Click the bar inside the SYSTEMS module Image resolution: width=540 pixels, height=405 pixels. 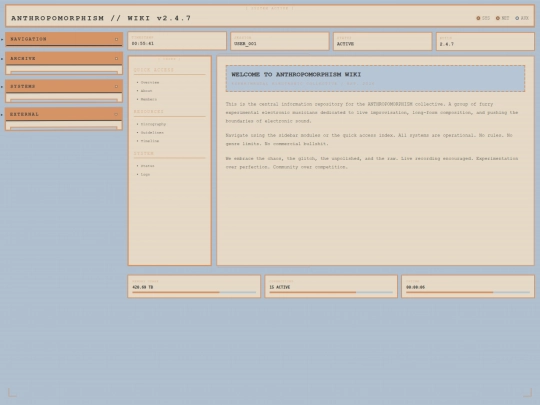tap(64, 101)
